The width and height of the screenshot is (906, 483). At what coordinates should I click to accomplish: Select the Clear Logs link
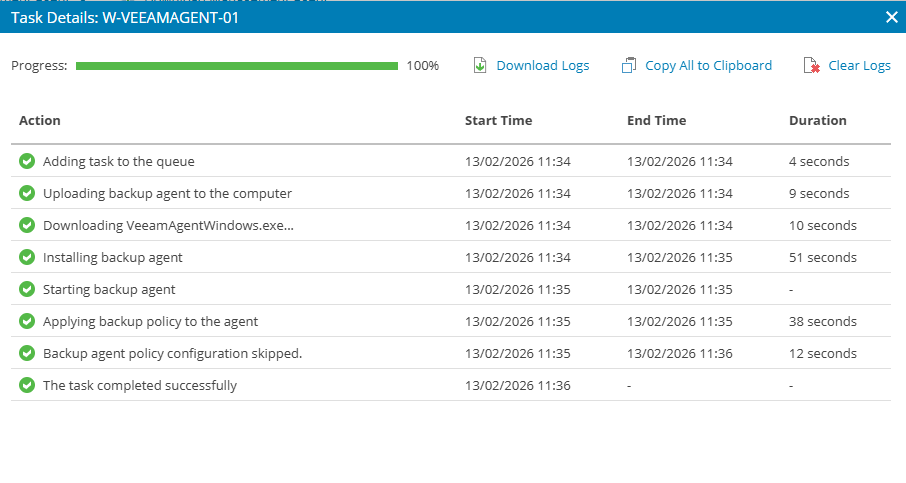tap(859, 66)
